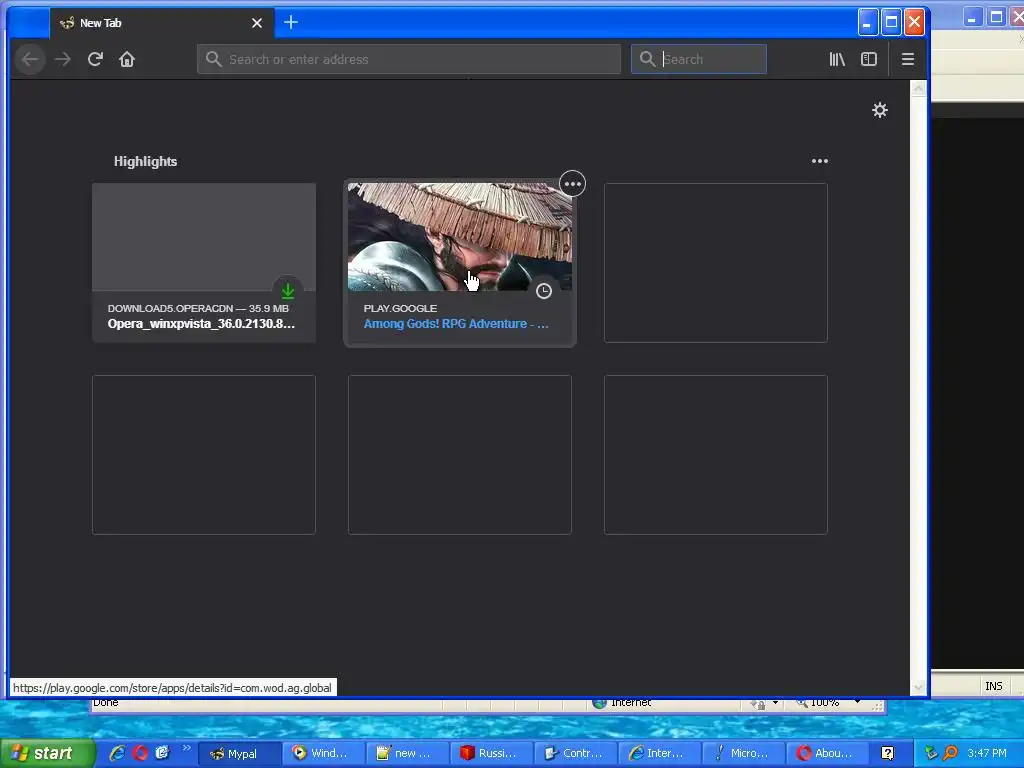Open Opera_winxpvista download highlight card
The width and height of the screenshot is (1024, 768).
(x=204, y=263)
